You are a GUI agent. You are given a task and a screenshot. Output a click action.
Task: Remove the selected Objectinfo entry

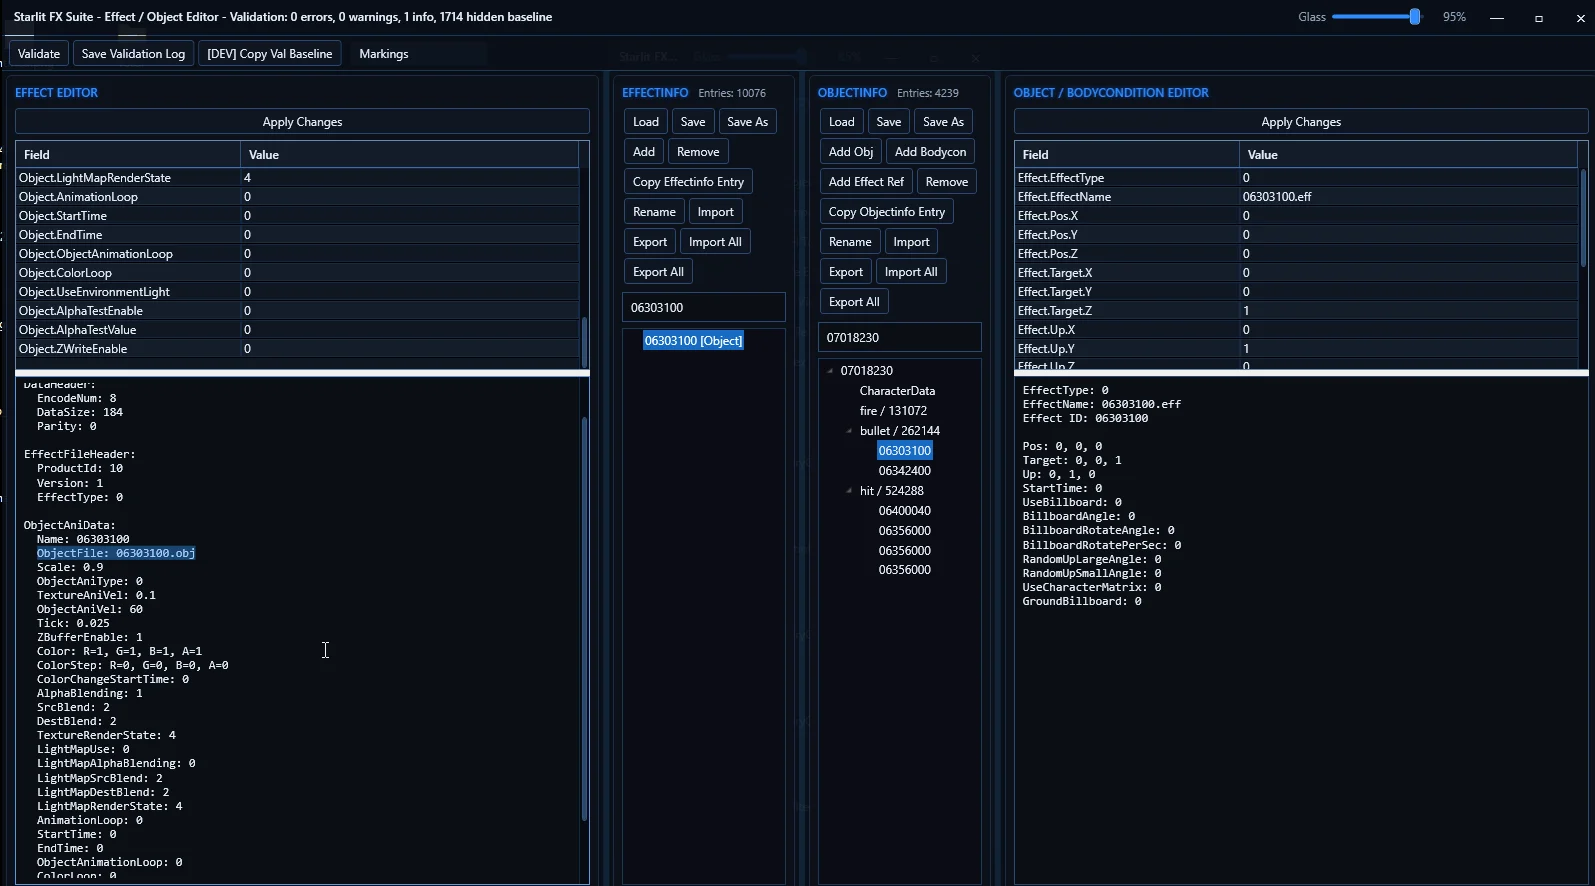click(x=947, y=182)
